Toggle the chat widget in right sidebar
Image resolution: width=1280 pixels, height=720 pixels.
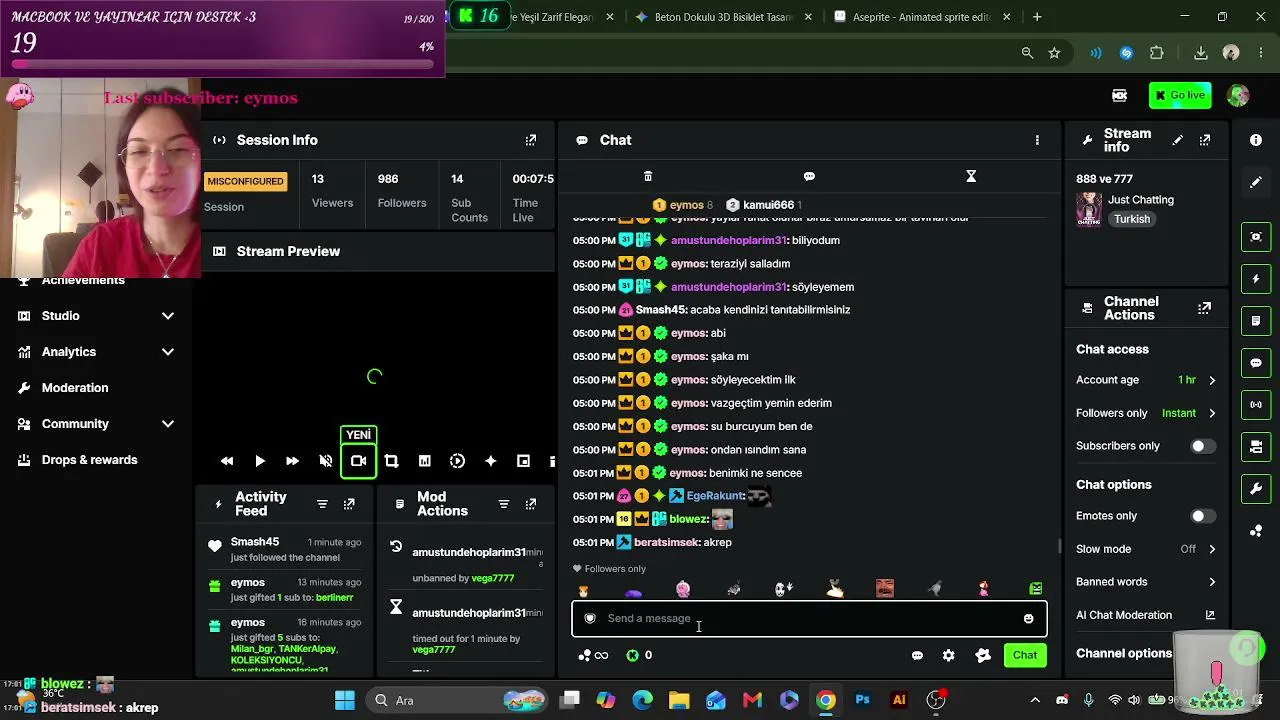tap(1256, 363)
